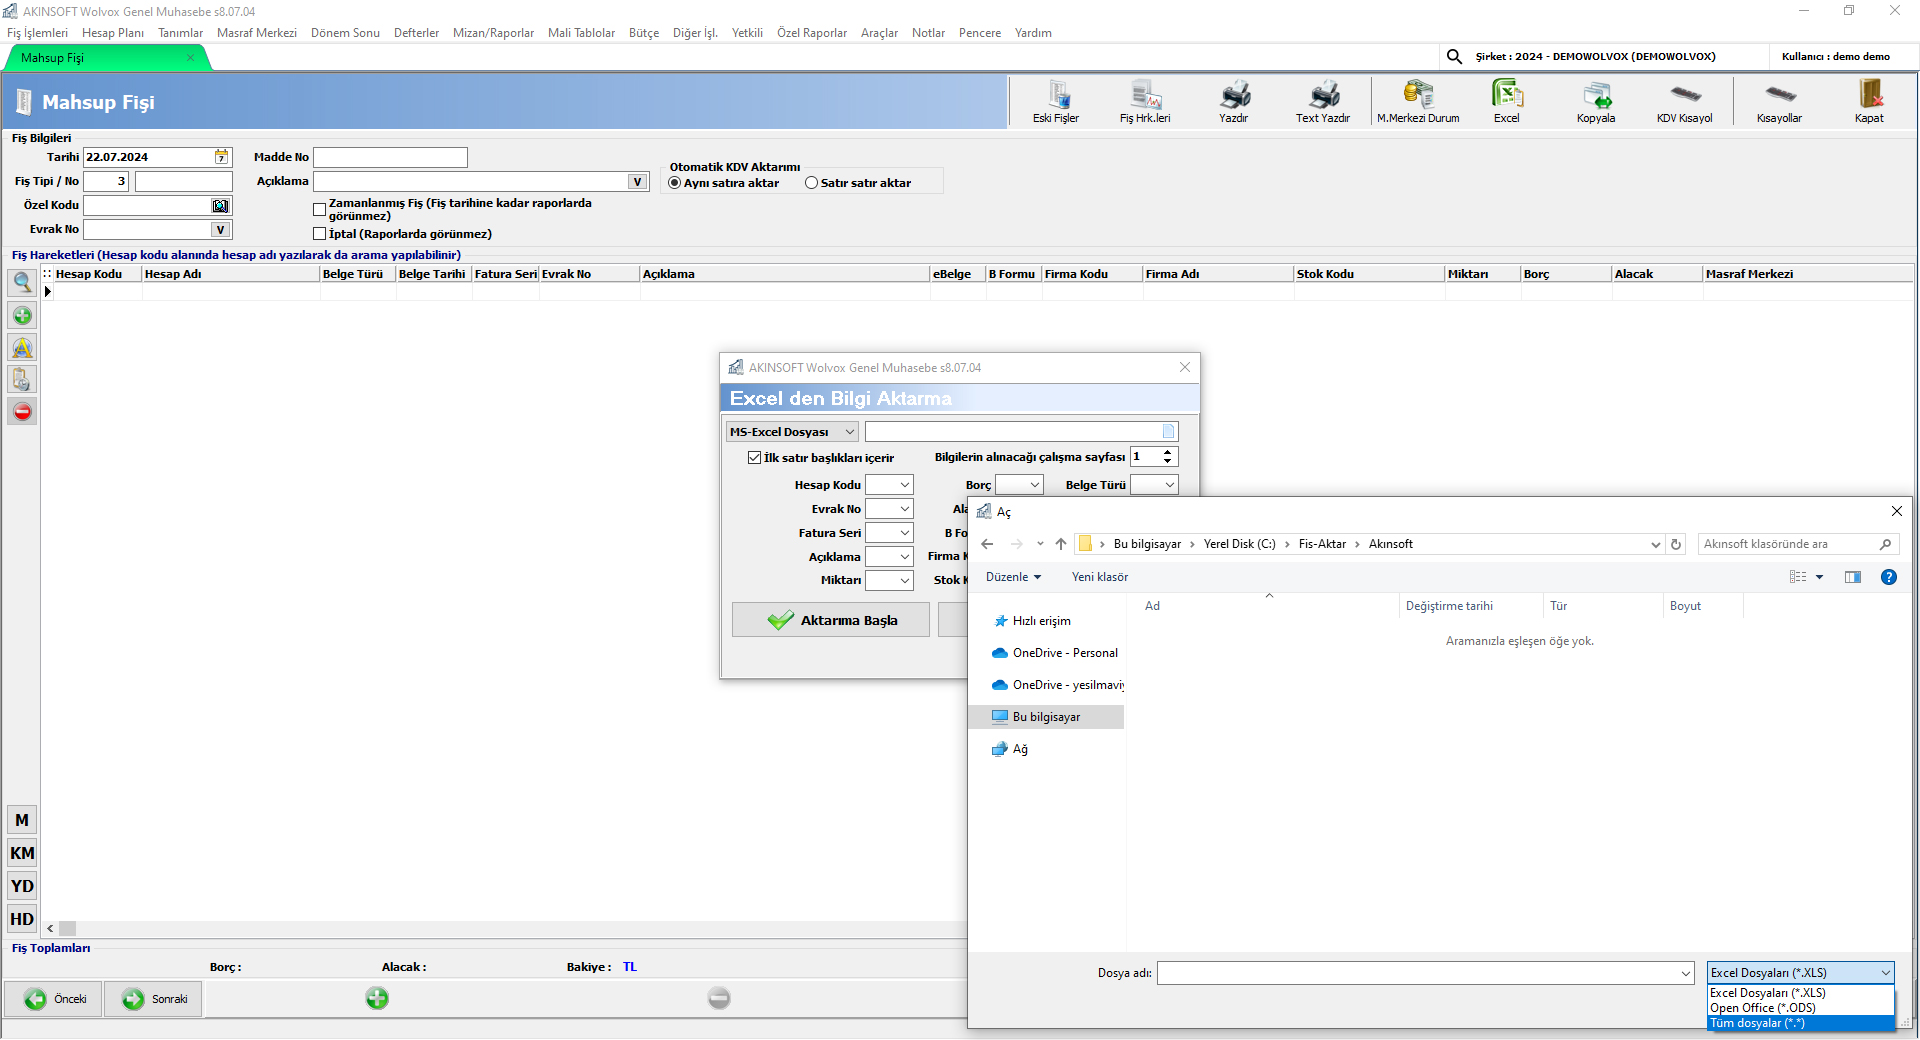1920x1040 pixels.
Task: Enable the İptal (Raporlarda görünmez) checkbox
Action: 320,234
